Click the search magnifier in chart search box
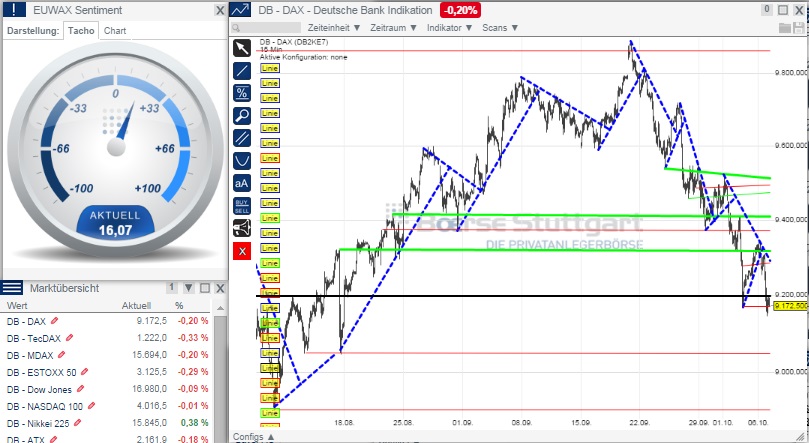Screen dimensions: 809x443 pyautogui.click(x=236, y=28)
